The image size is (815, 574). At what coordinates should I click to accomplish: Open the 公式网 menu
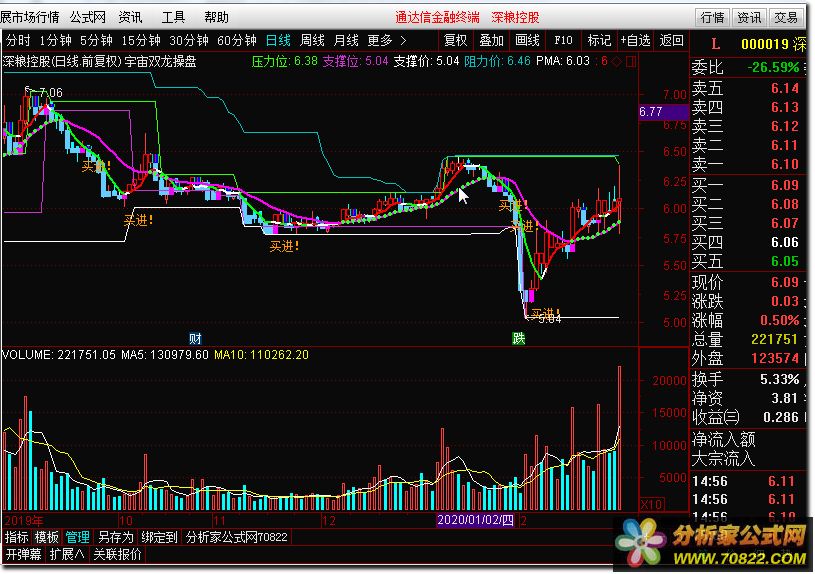tap(87, 17)
